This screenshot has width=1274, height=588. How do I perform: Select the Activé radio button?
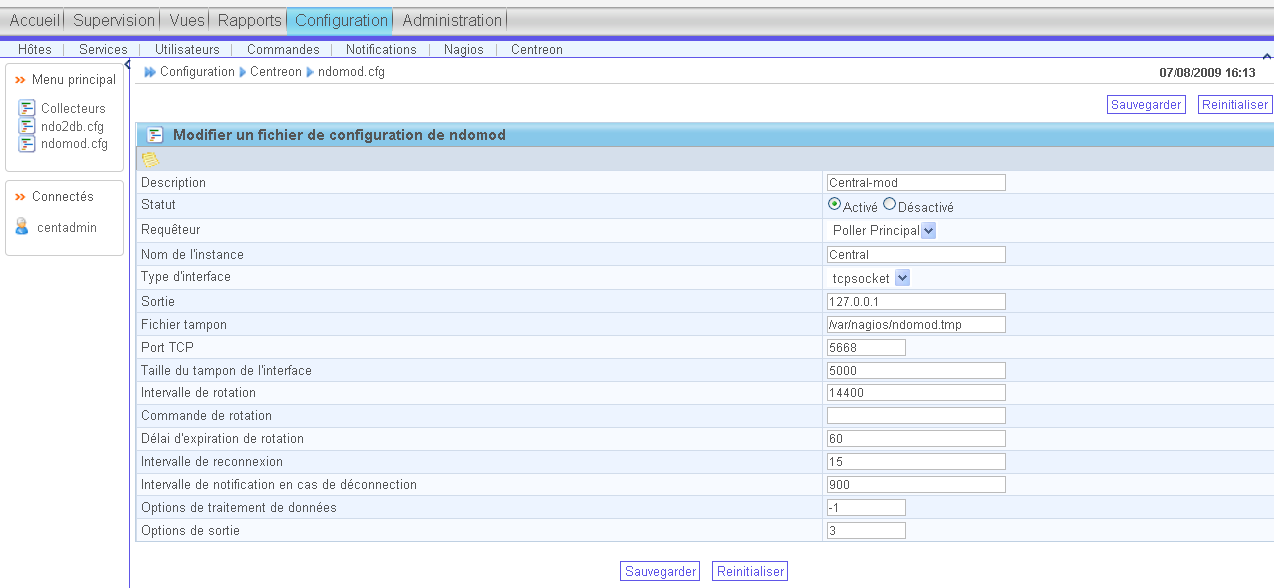point(834,204)
